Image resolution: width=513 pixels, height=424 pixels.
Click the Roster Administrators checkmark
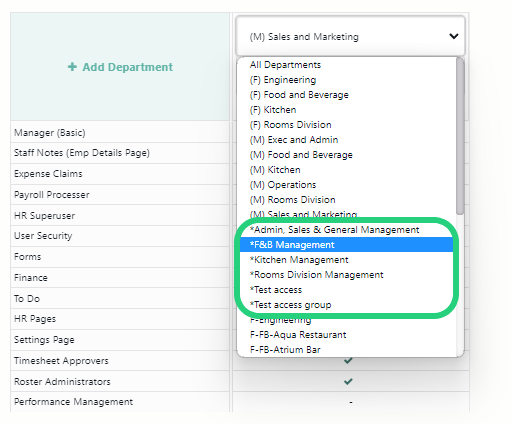click(348, 381)
